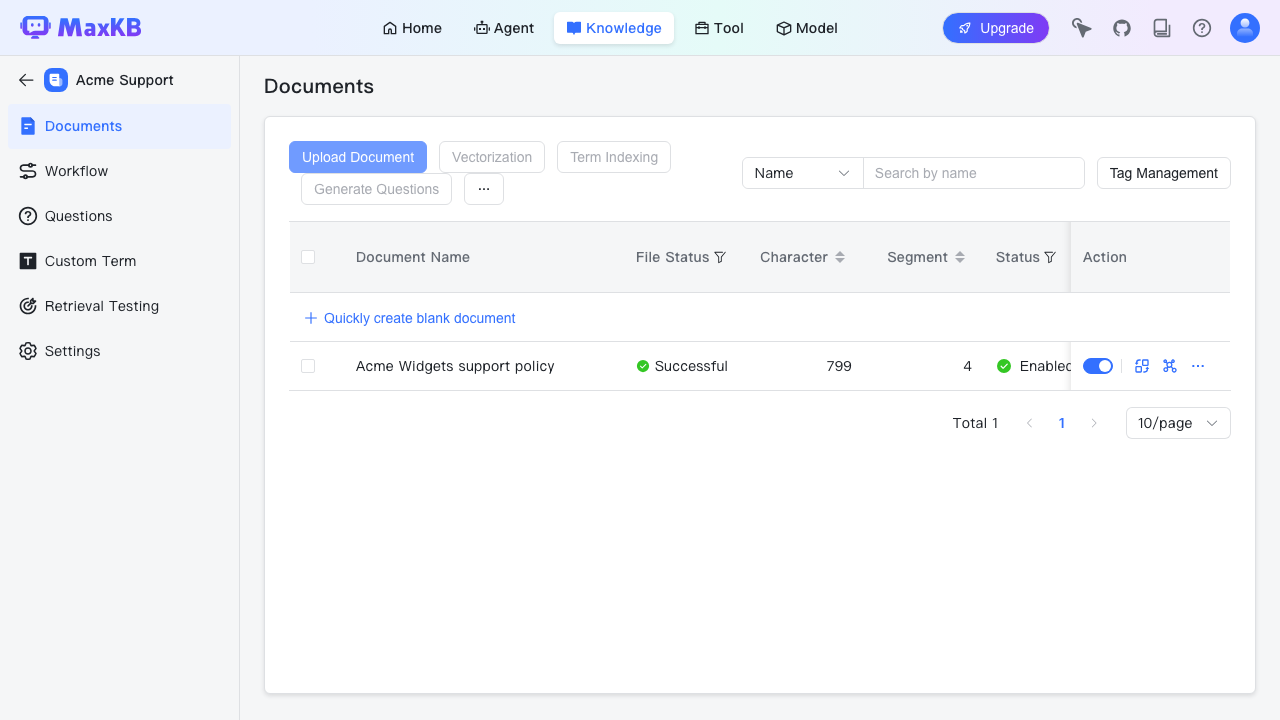The height and width of the screenshot is (720, 1280).
Task: Open the GitHub repository icon
Action: click(x=1122, y=28)
